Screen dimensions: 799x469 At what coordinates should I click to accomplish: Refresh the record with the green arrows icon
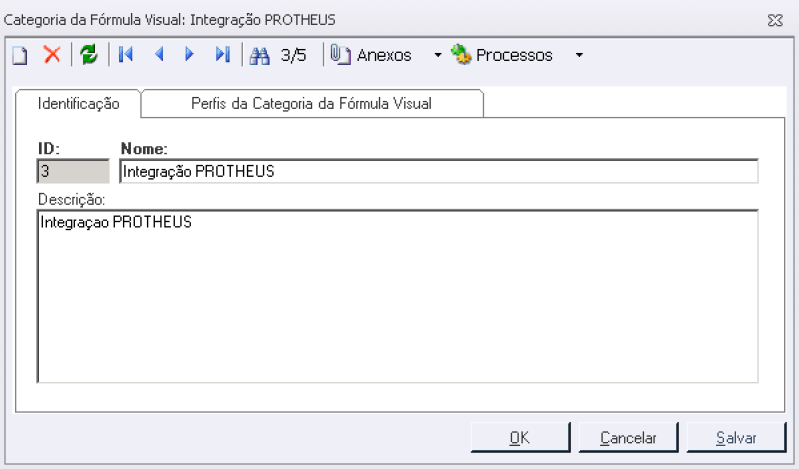(x=89, y=55)
